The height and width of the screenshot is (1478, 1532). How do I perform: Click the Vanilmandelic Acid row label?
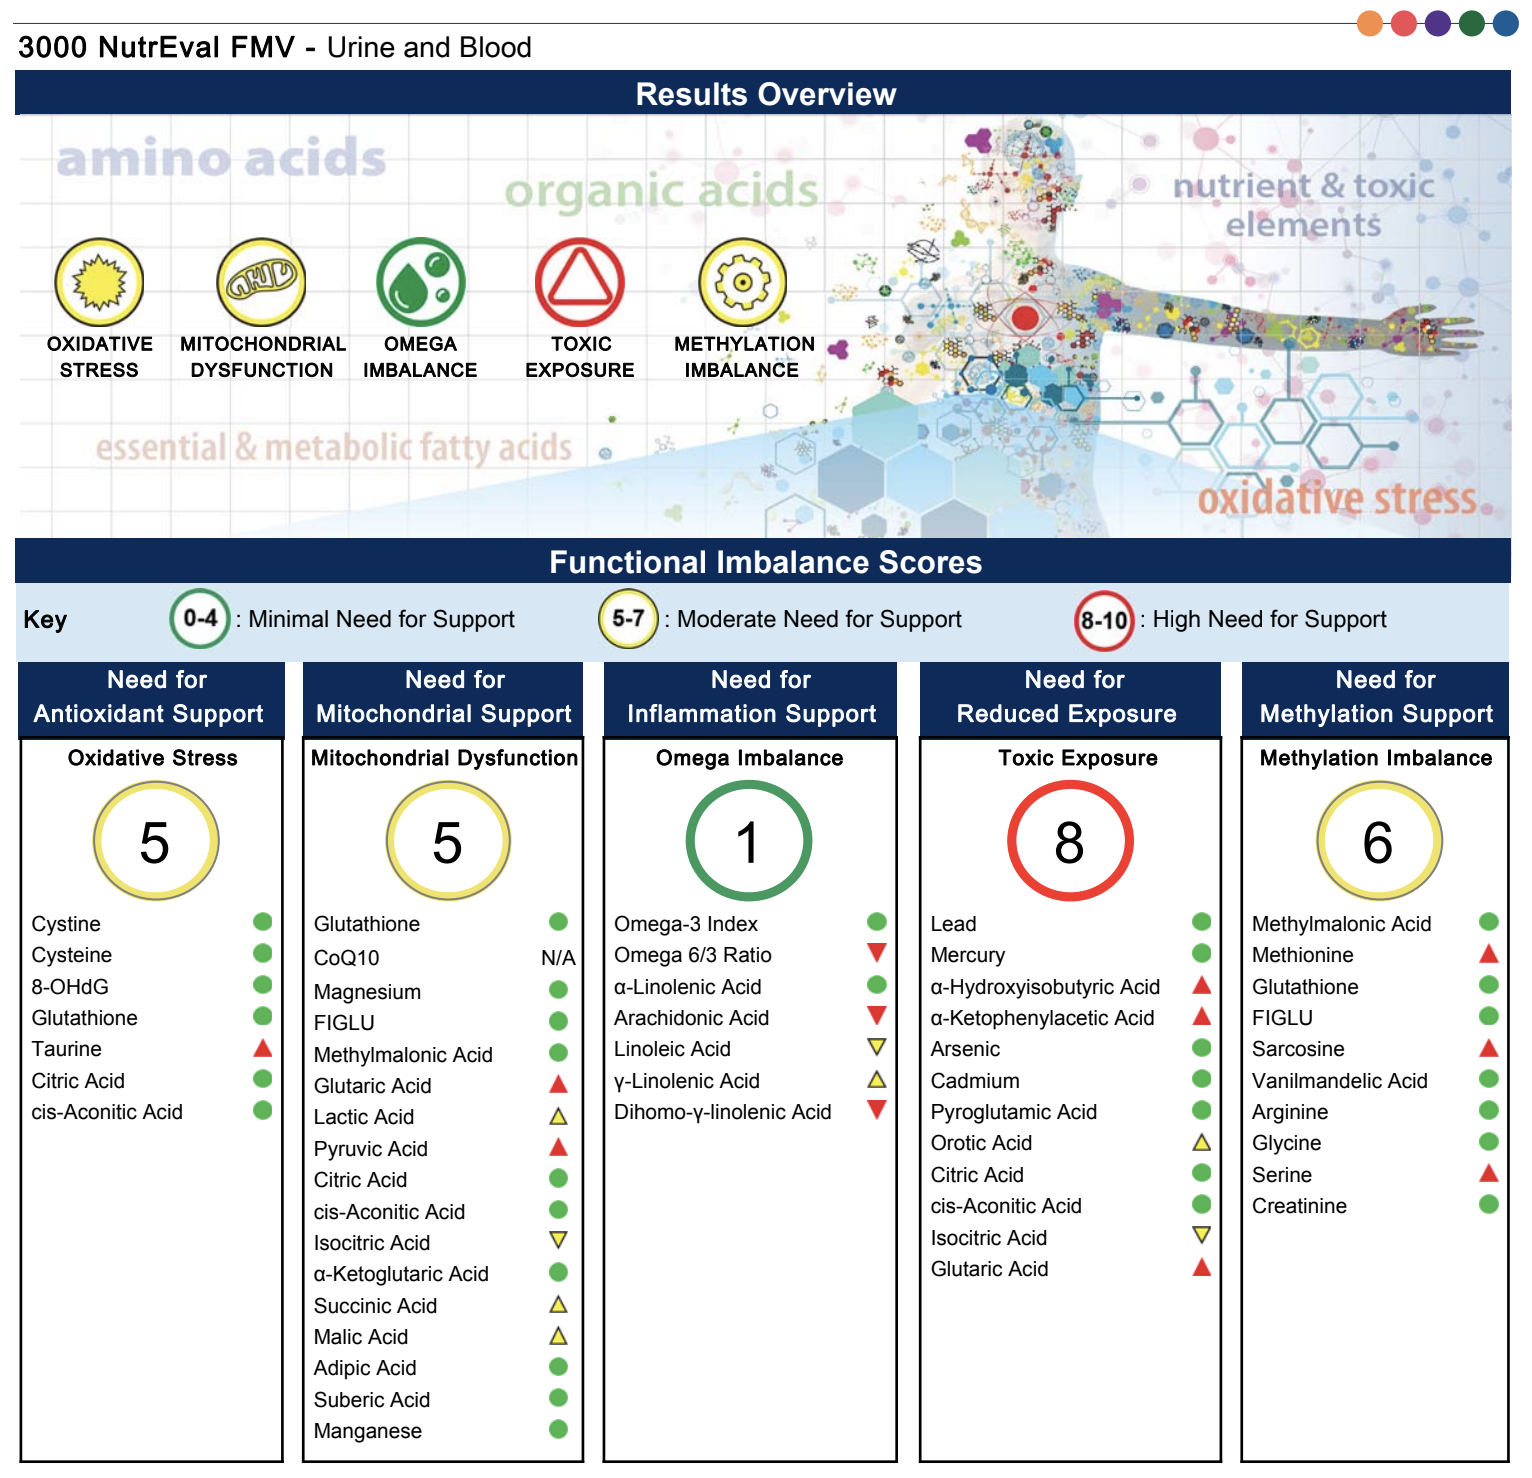click(x=1340, y=1081)
